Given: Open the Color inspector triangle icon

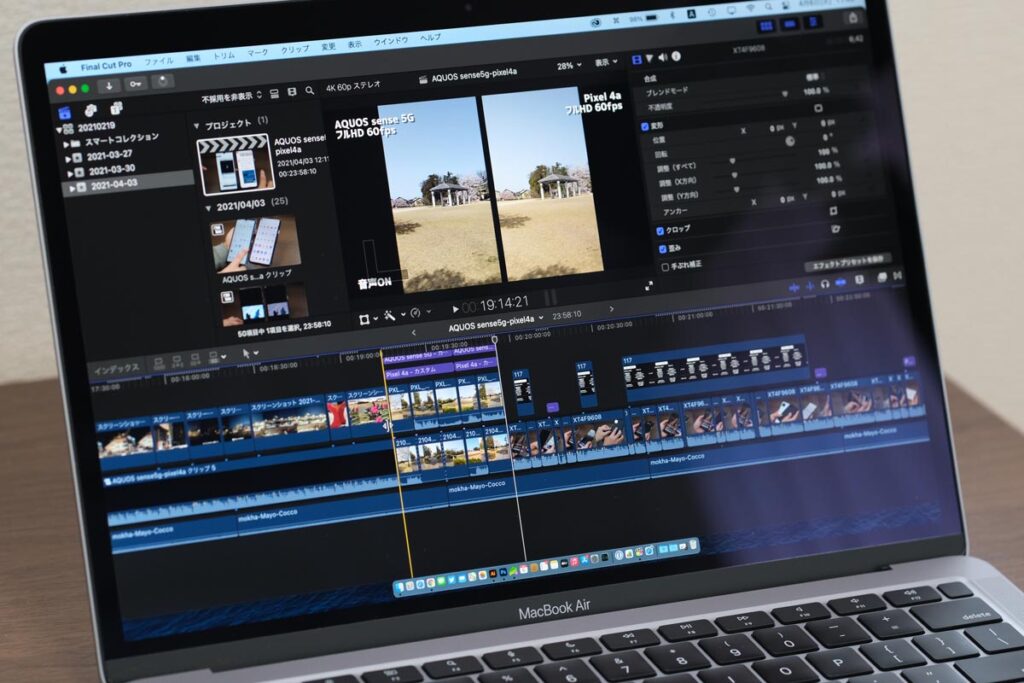Looking at the screenshot, I should tap(650, 58).
